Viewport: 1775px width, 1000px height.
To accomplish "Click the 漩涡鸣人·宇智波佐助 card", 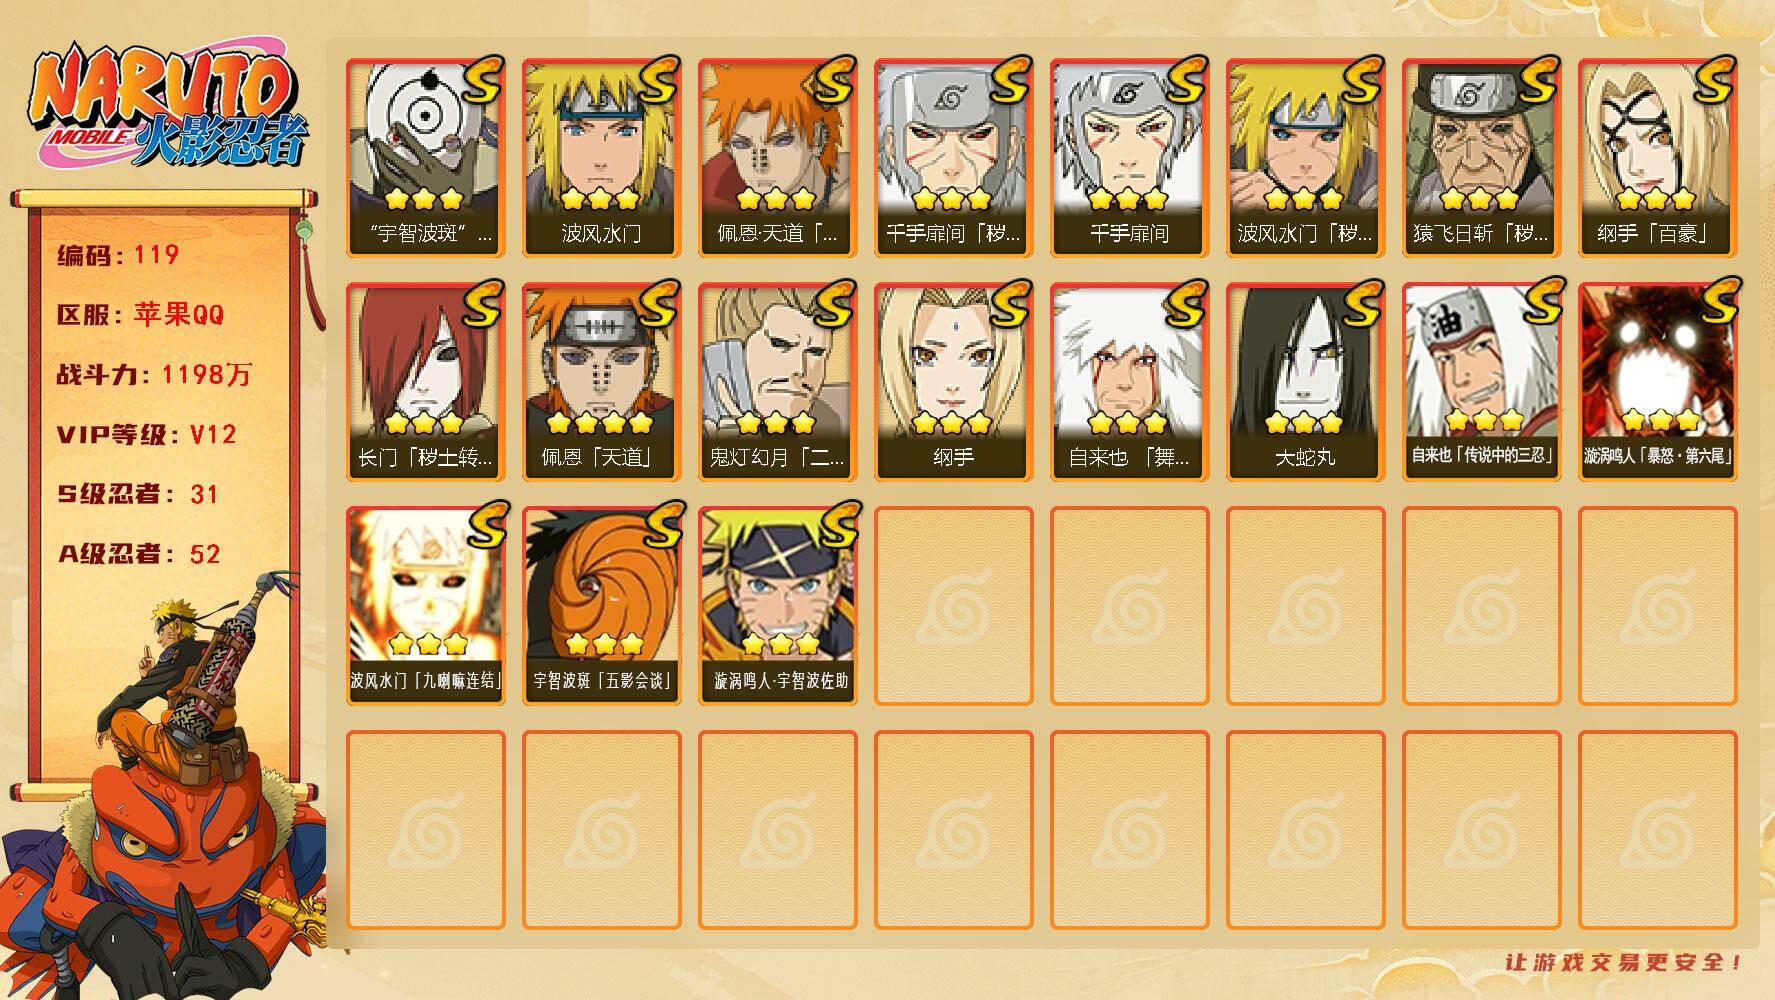I will 777,606.
